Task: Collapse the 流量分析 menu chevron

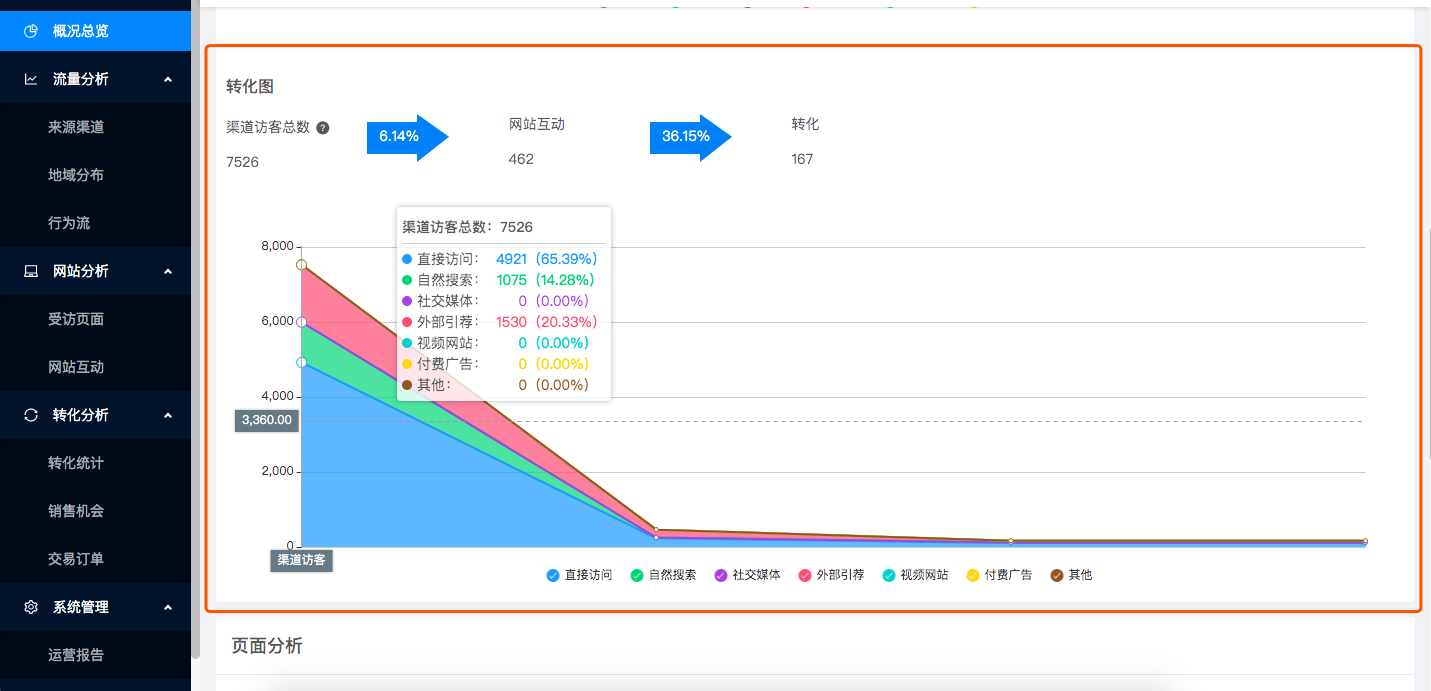Action: click(168, 79)
